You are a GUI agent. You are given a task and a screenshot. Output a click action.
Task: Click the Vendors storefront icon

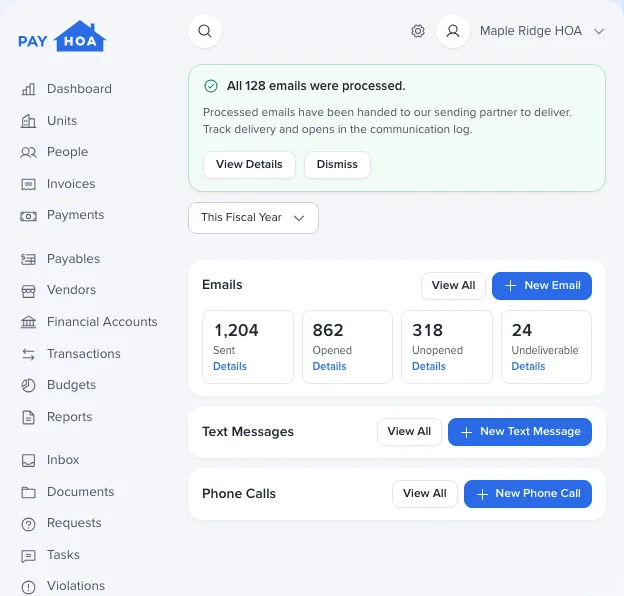[28, 291]
